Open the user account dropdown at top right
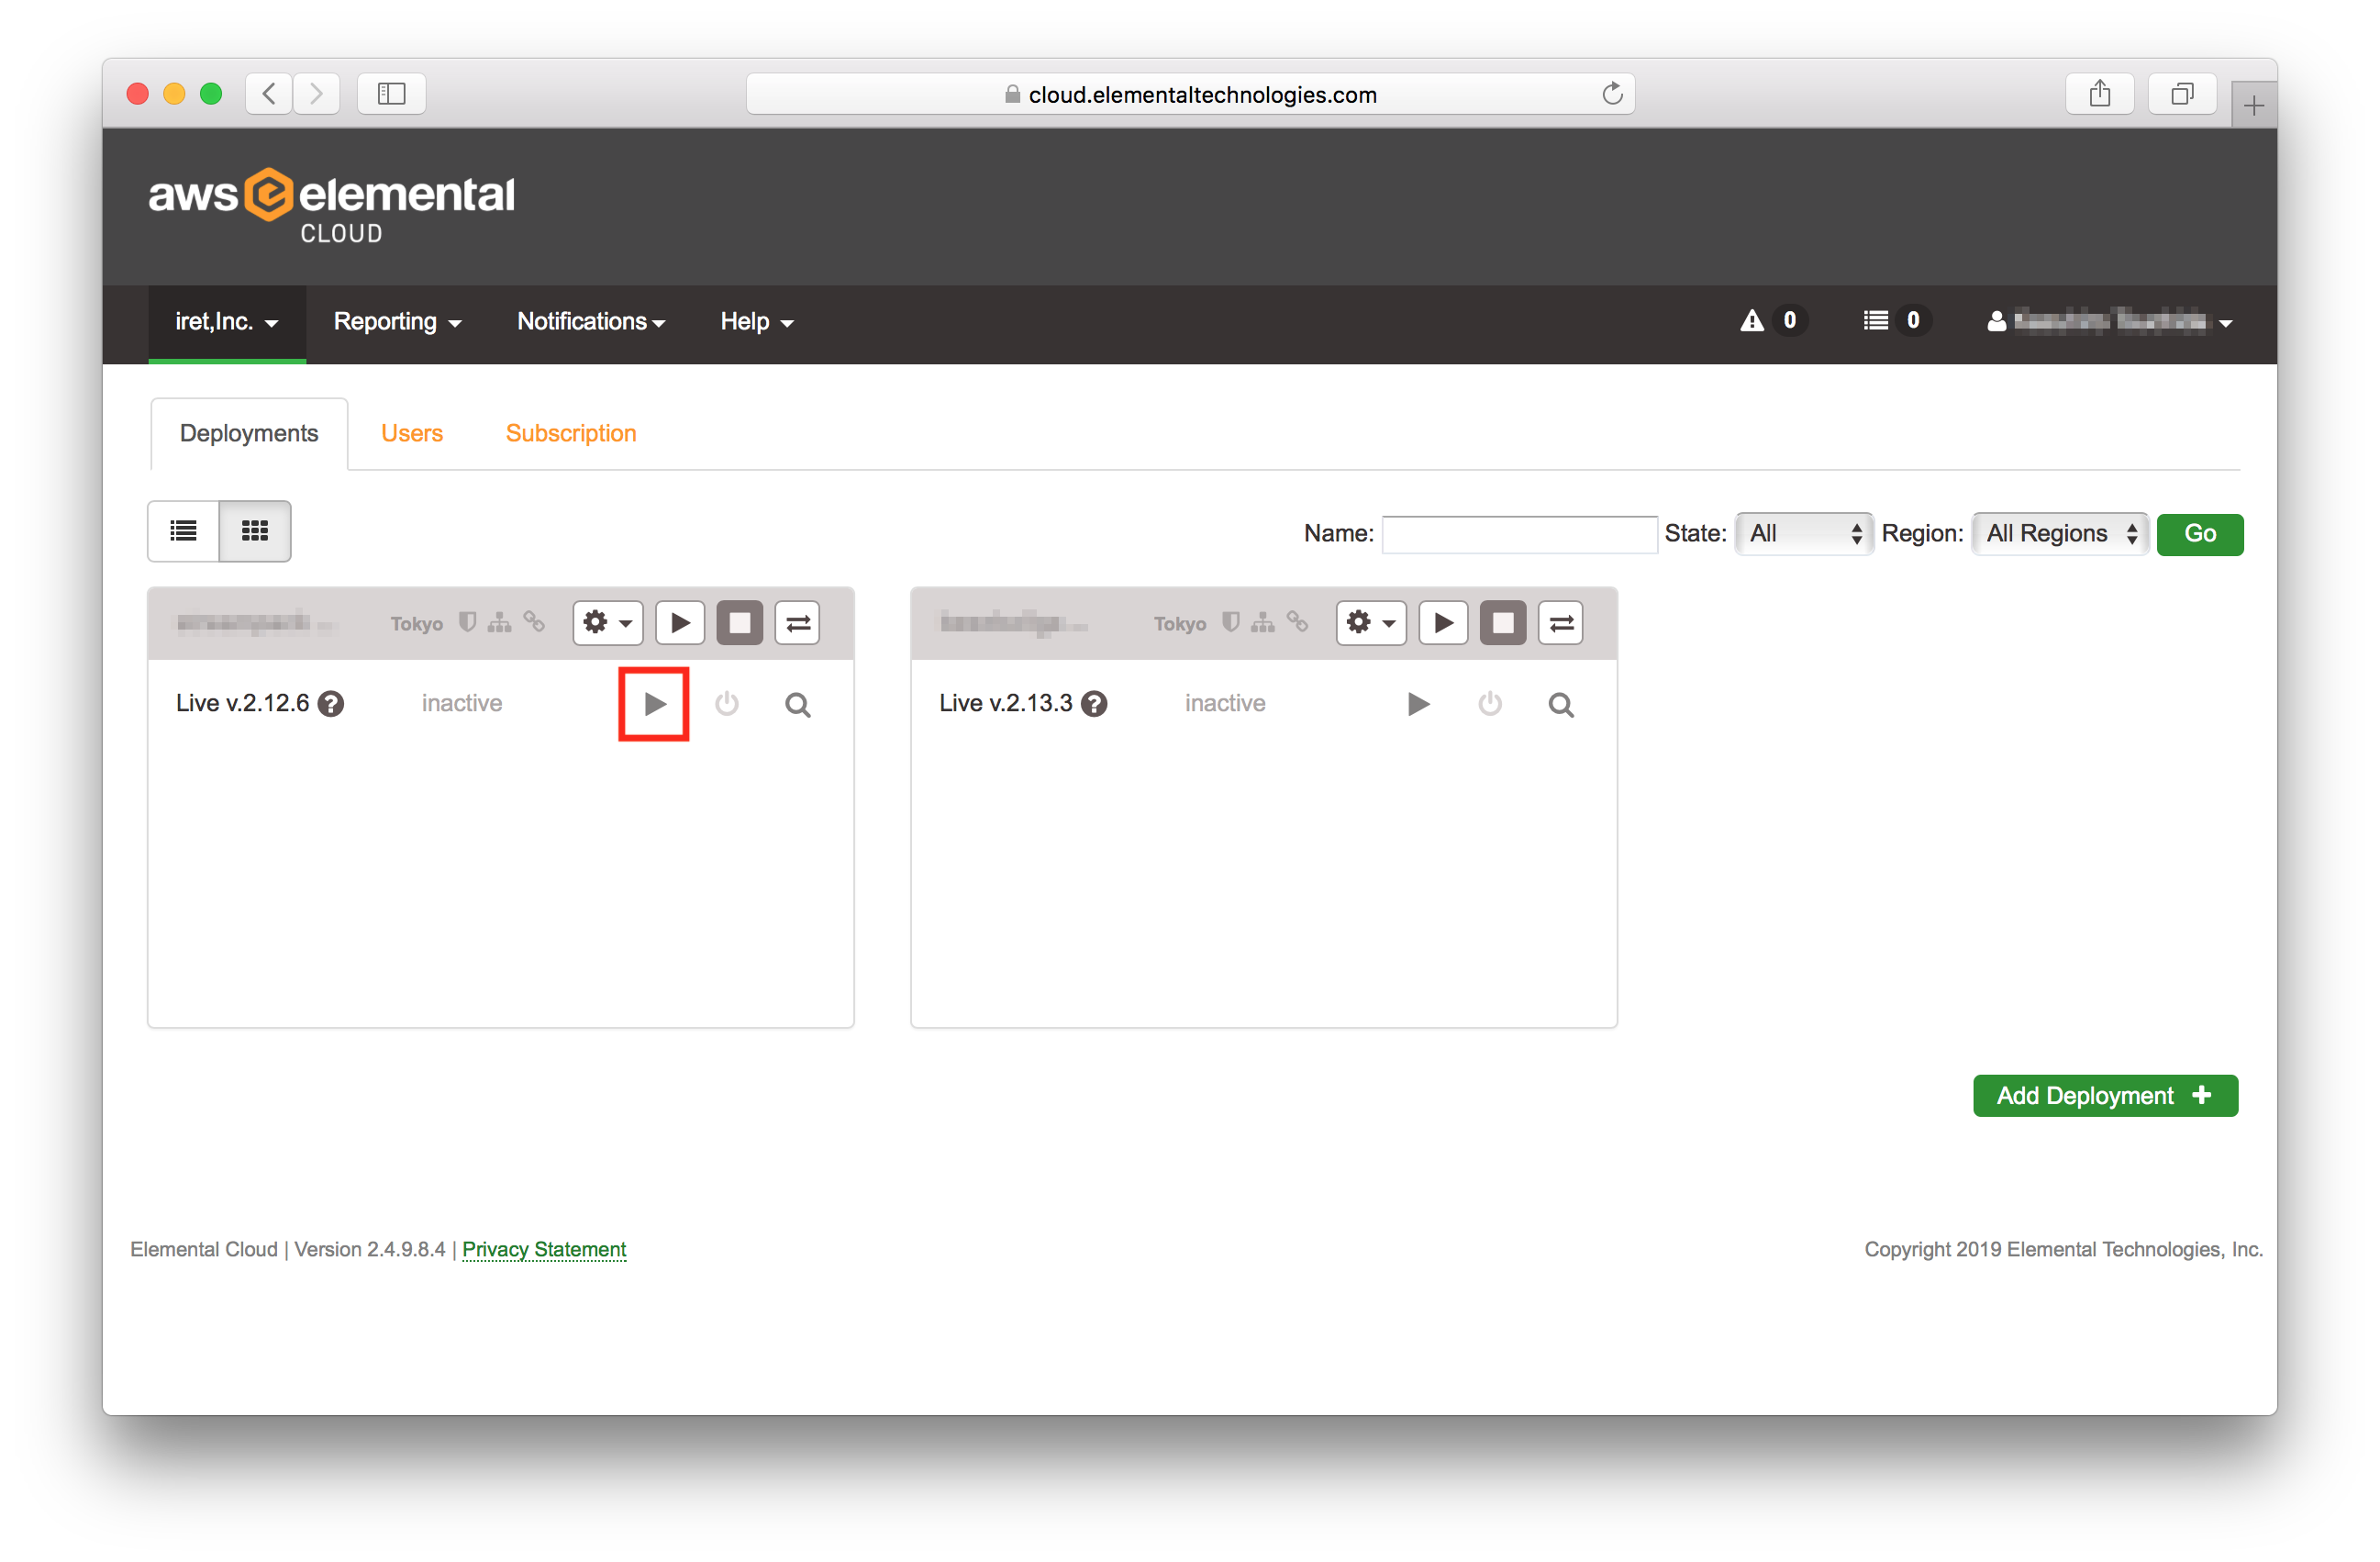 click(x=2110, y=321)
